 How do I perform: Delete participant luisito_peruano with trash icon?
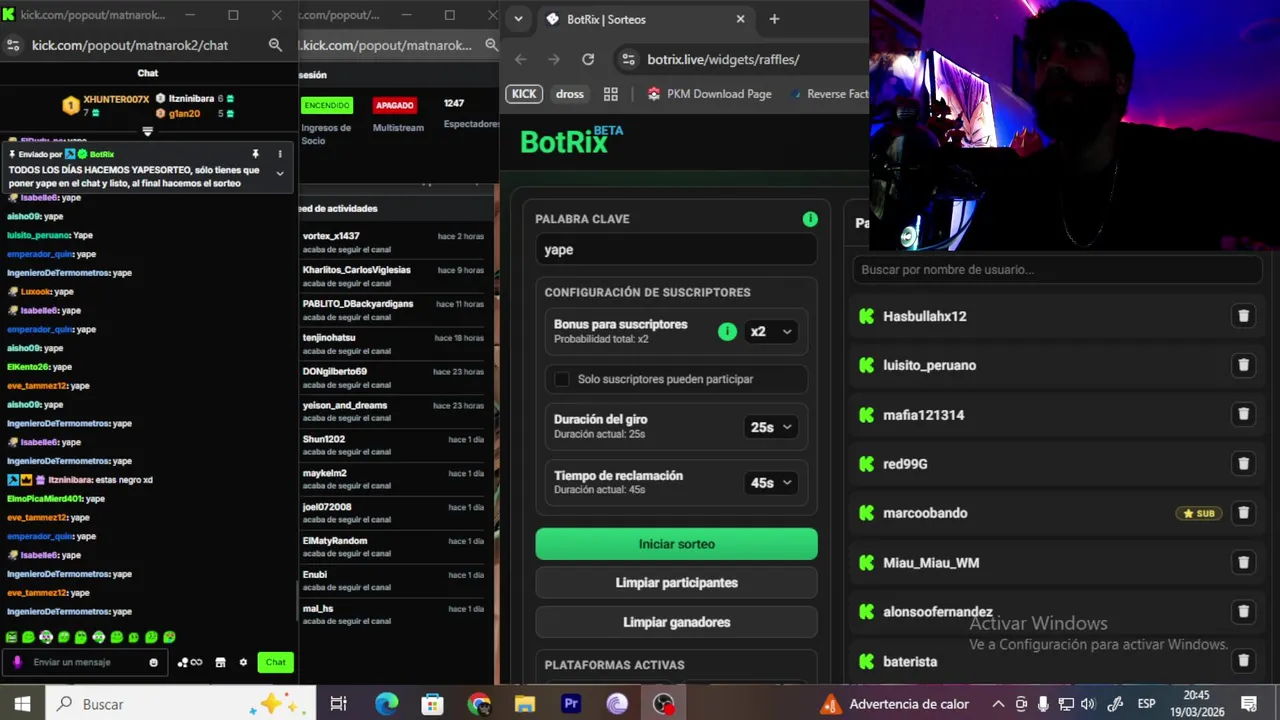pyautogui.click(x=1243, y=365)
